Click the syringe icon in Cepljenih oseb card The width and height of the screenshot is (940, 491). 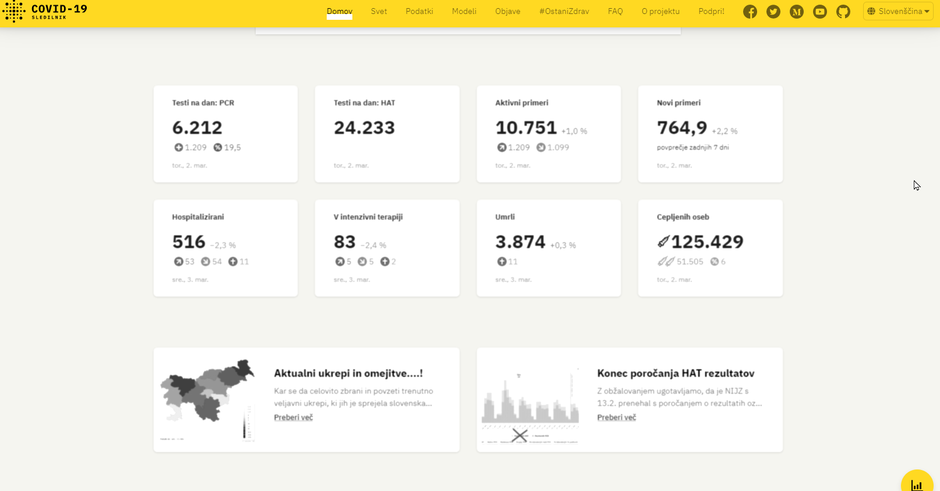point(663,242)
